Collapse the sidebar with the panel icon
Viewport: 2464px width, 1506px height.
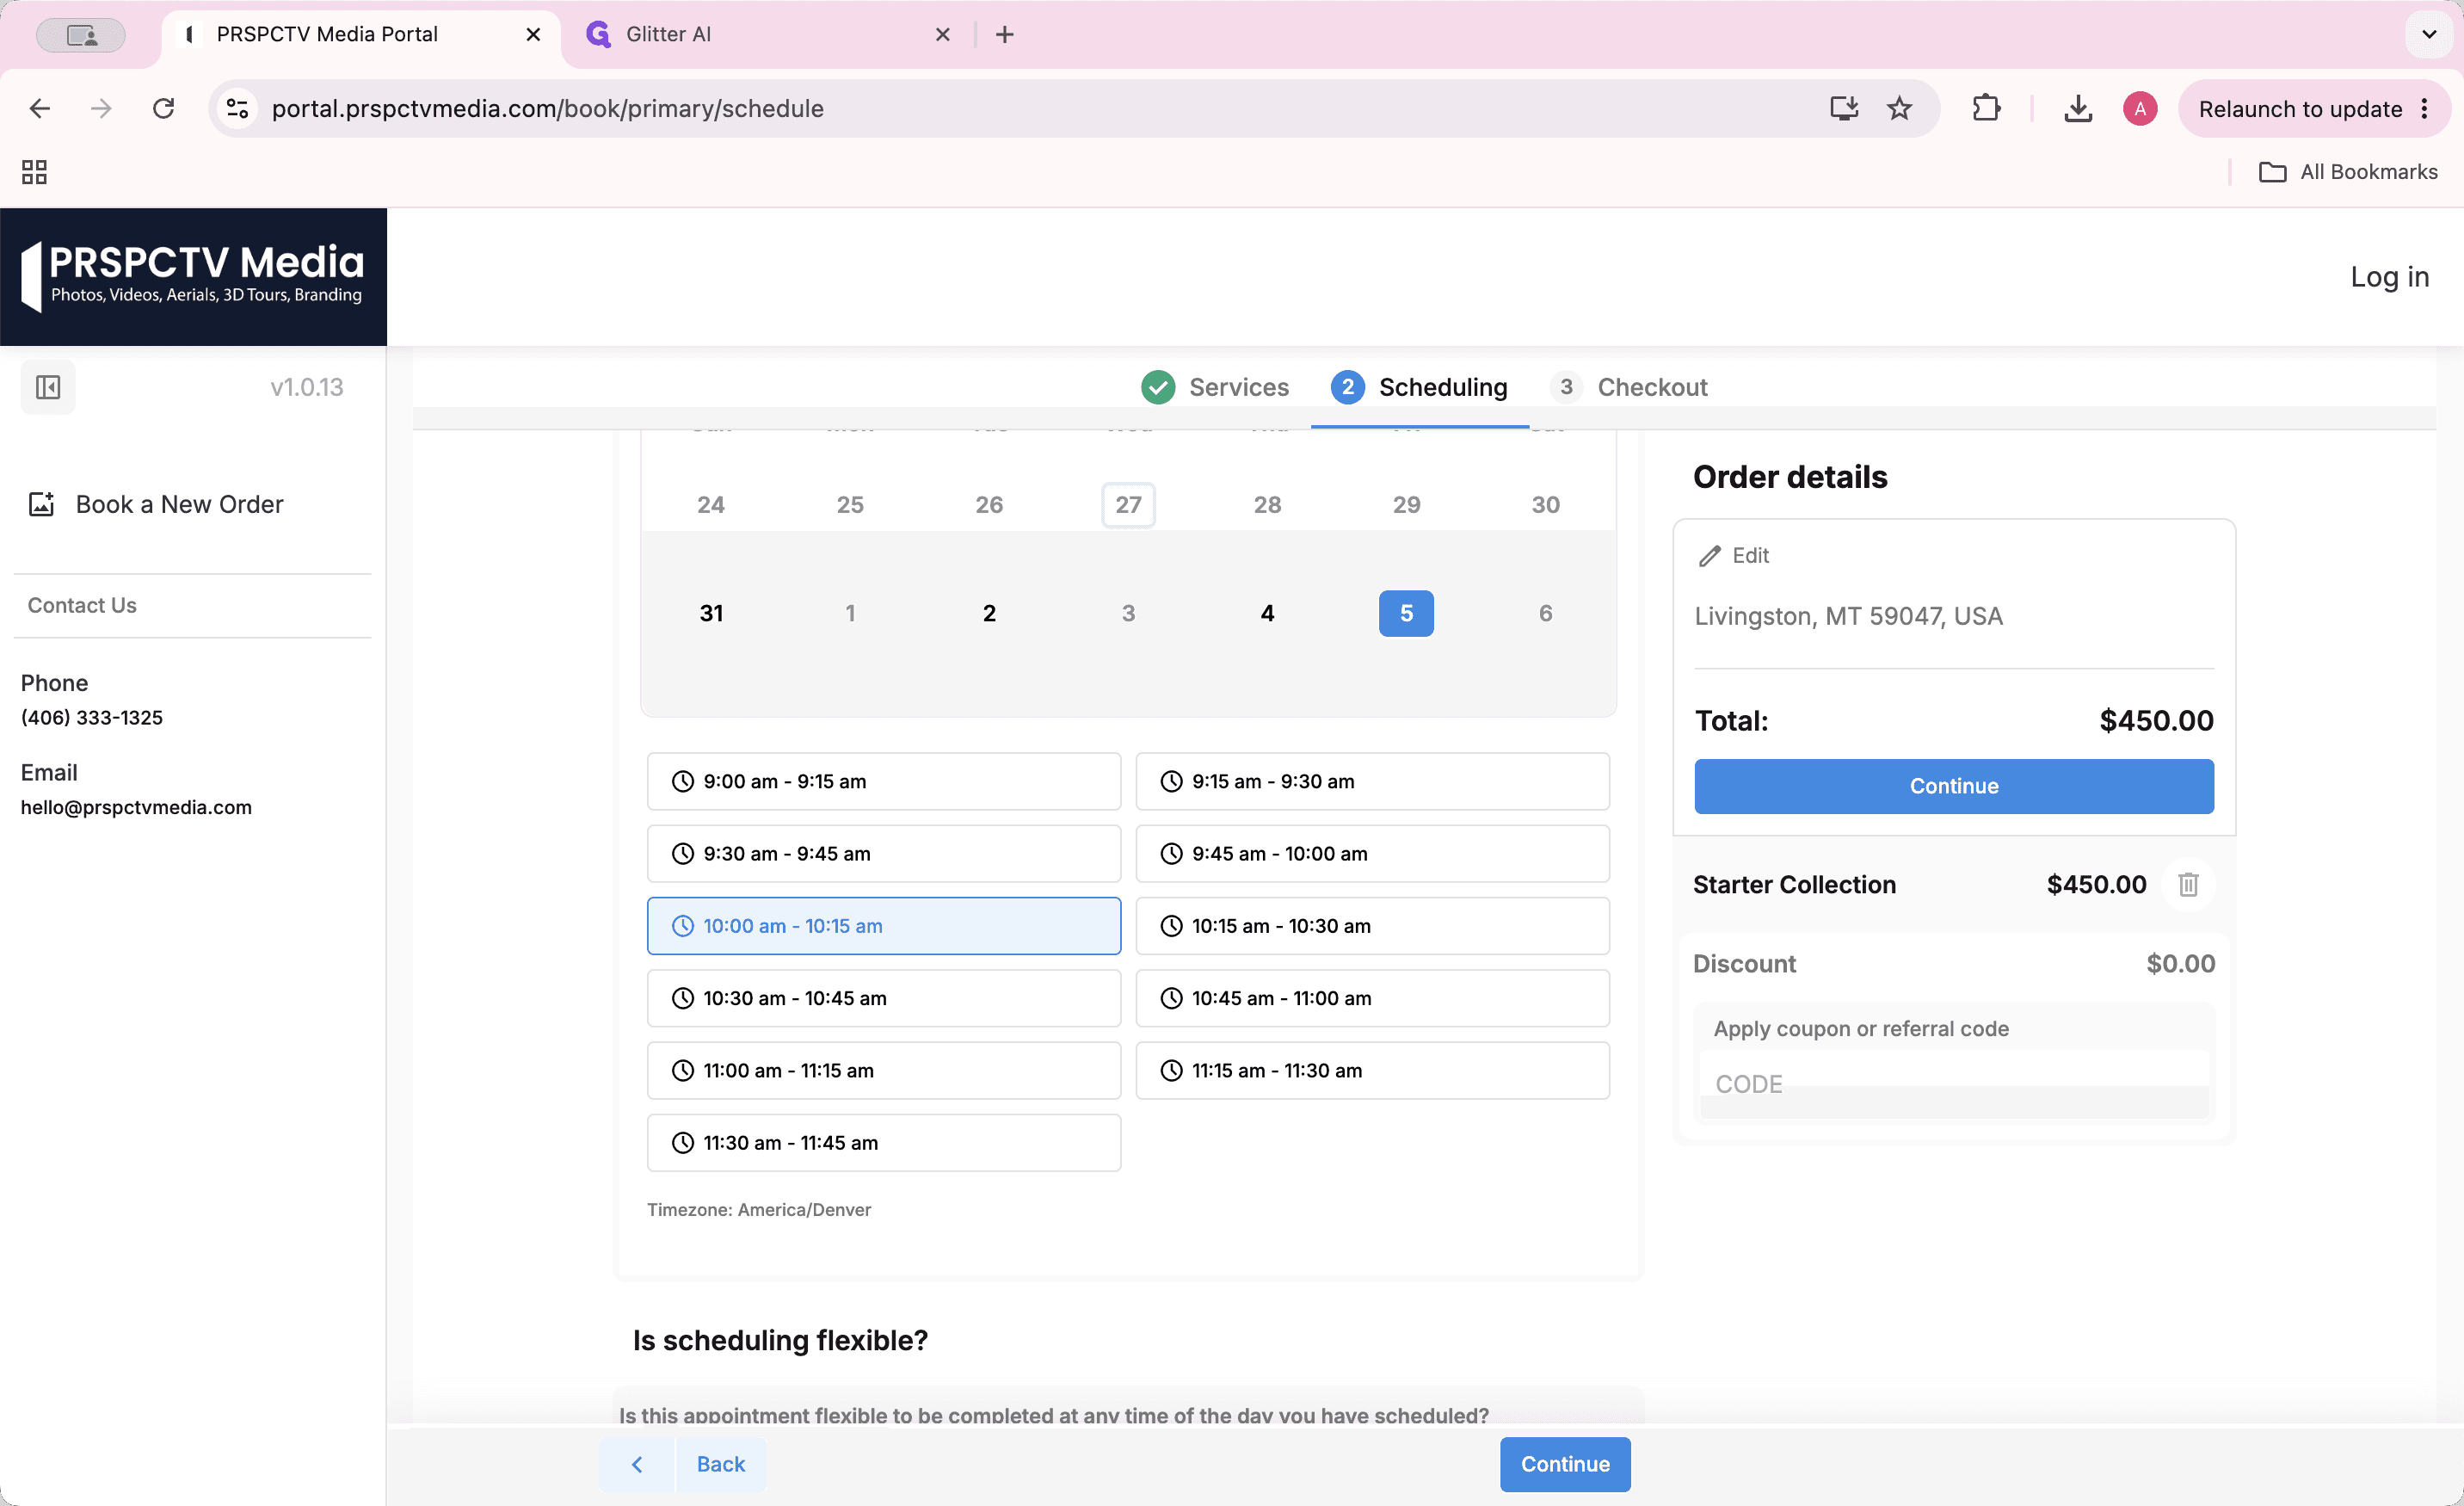48,387
